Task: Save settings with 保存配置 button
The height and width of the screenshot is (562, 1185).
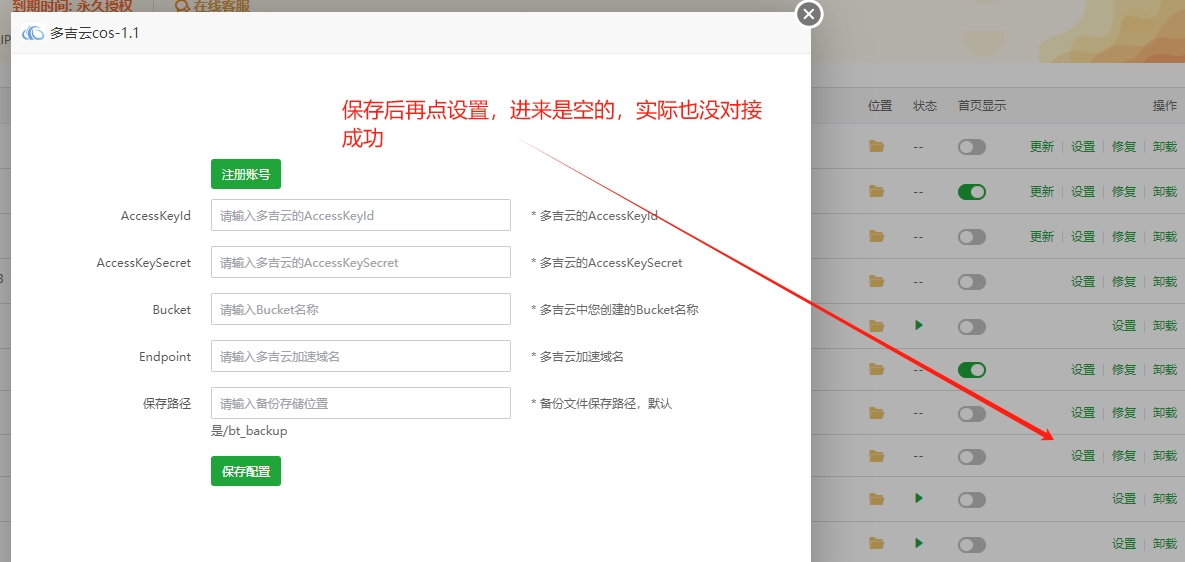Action: tap(246, 471)
